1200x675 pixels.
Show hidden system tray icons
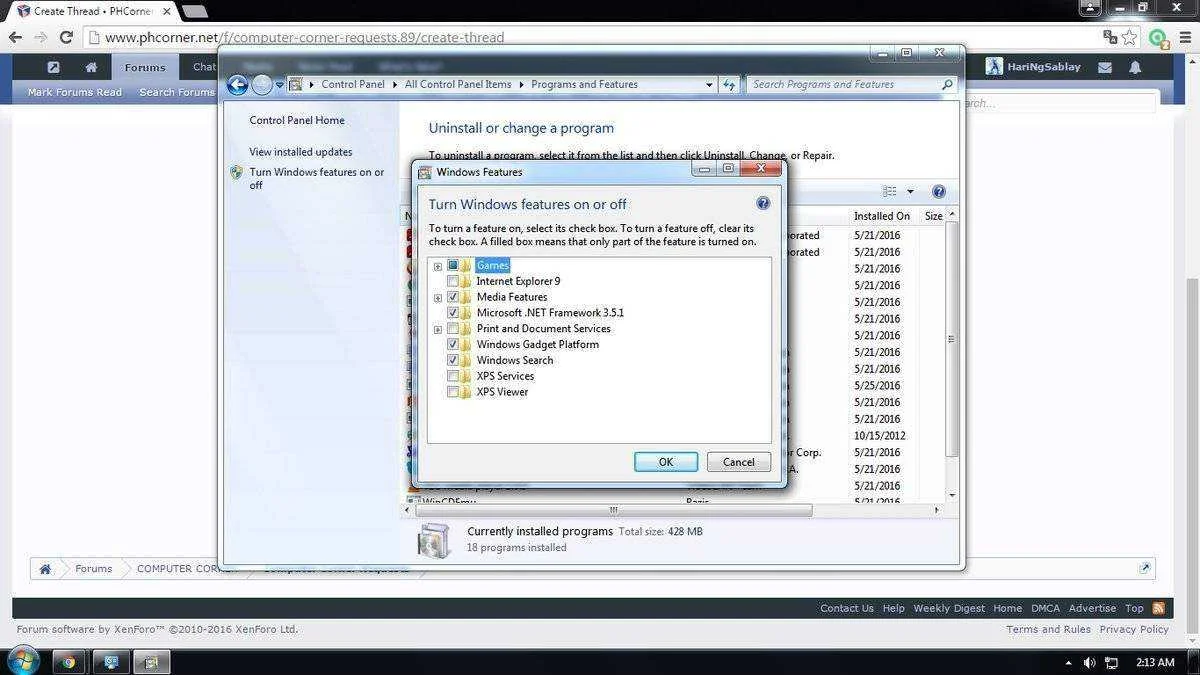tap(1069, 662)
